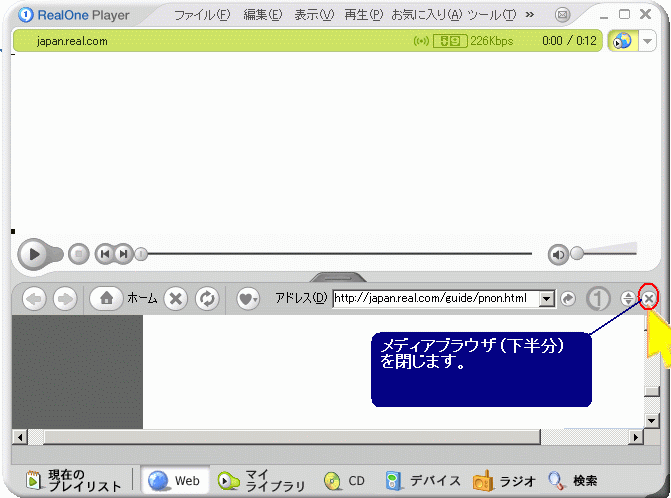Click the globe channel icon in the status bar
Screen dimensions: 671x498
tap(622, 41)
